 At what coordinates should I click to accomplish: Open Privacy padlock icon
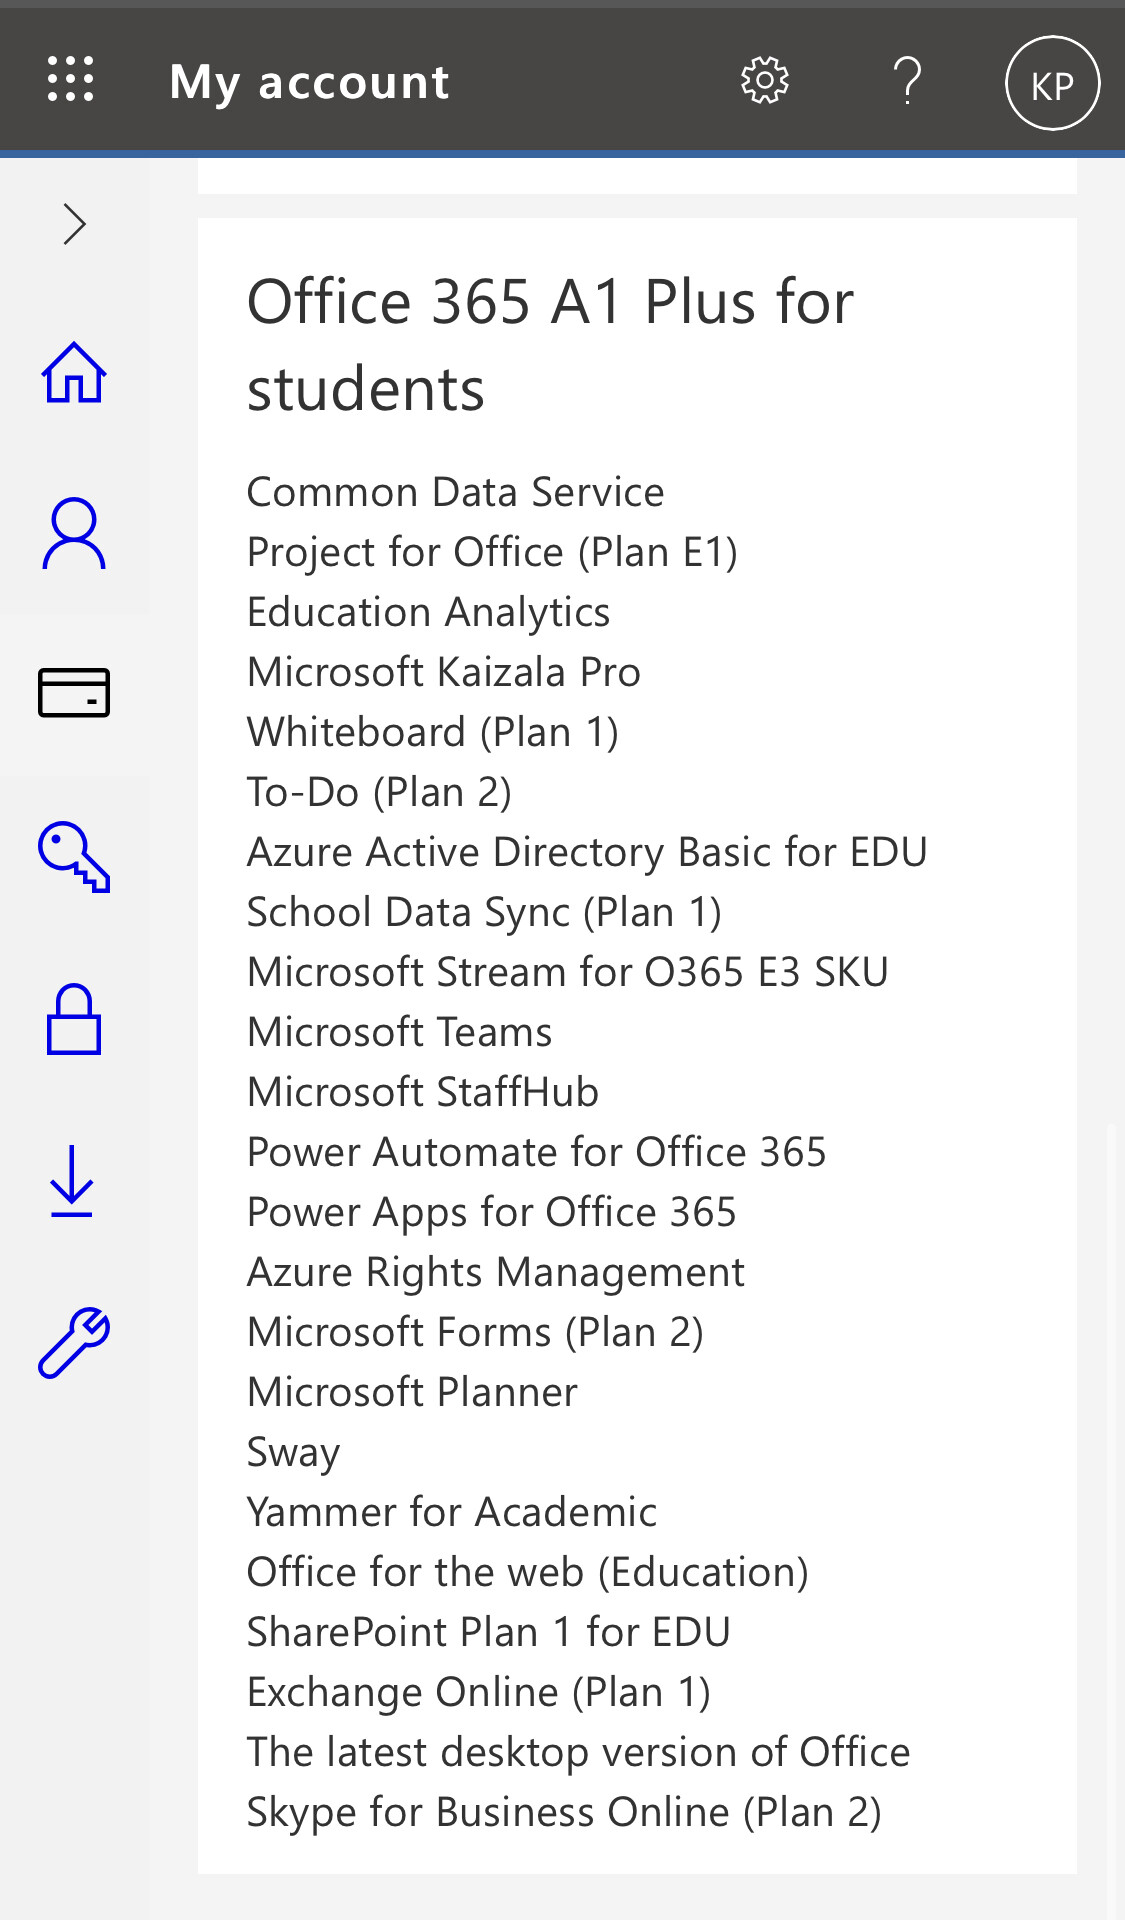coord(74,1020)
